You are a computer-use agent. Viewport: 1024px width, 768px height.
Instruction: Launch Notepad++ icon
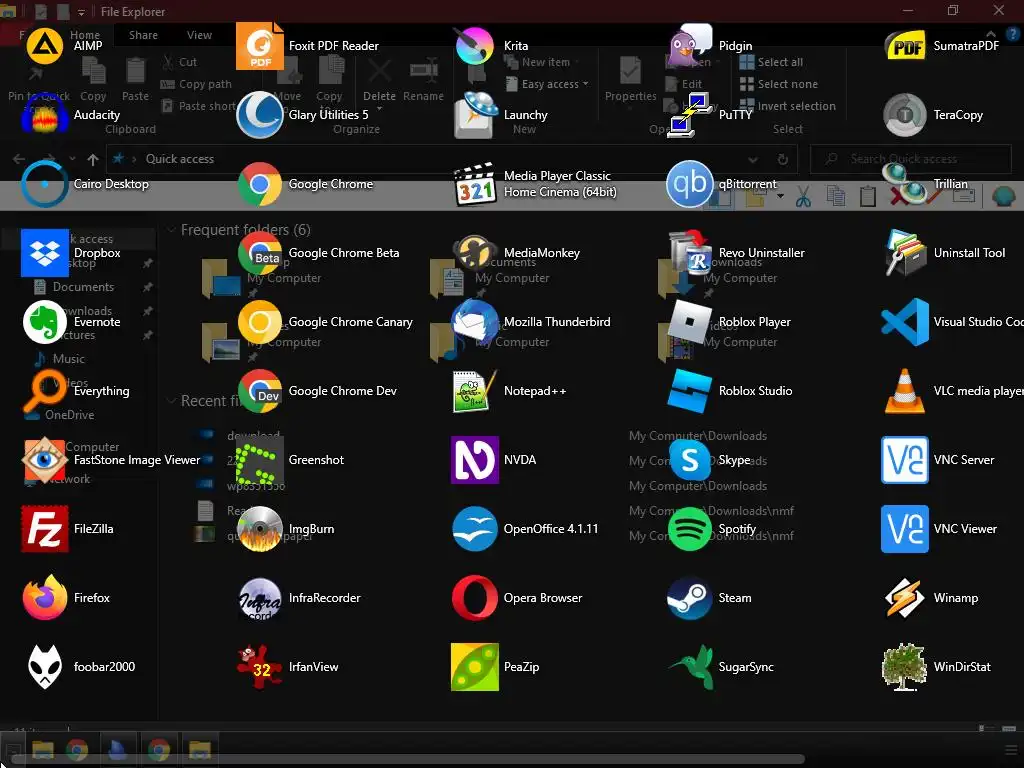click(x=475, y=391)
